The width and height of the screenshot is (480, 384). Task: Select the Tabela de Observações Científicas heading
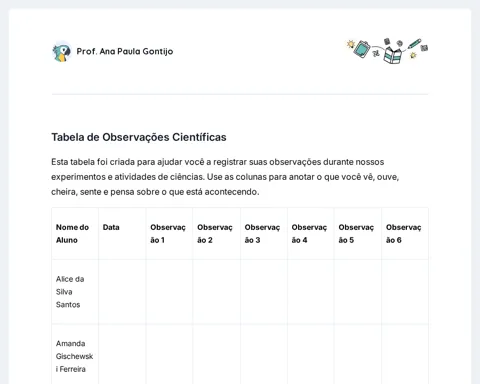139,137
